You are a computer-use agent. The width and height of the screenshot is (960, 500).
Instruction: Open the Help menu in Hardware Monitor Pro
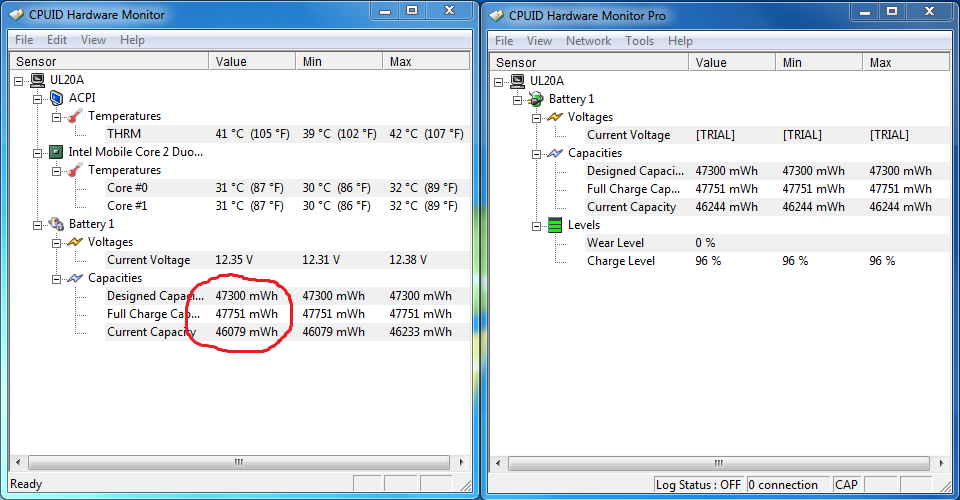(x=680, y=41)
